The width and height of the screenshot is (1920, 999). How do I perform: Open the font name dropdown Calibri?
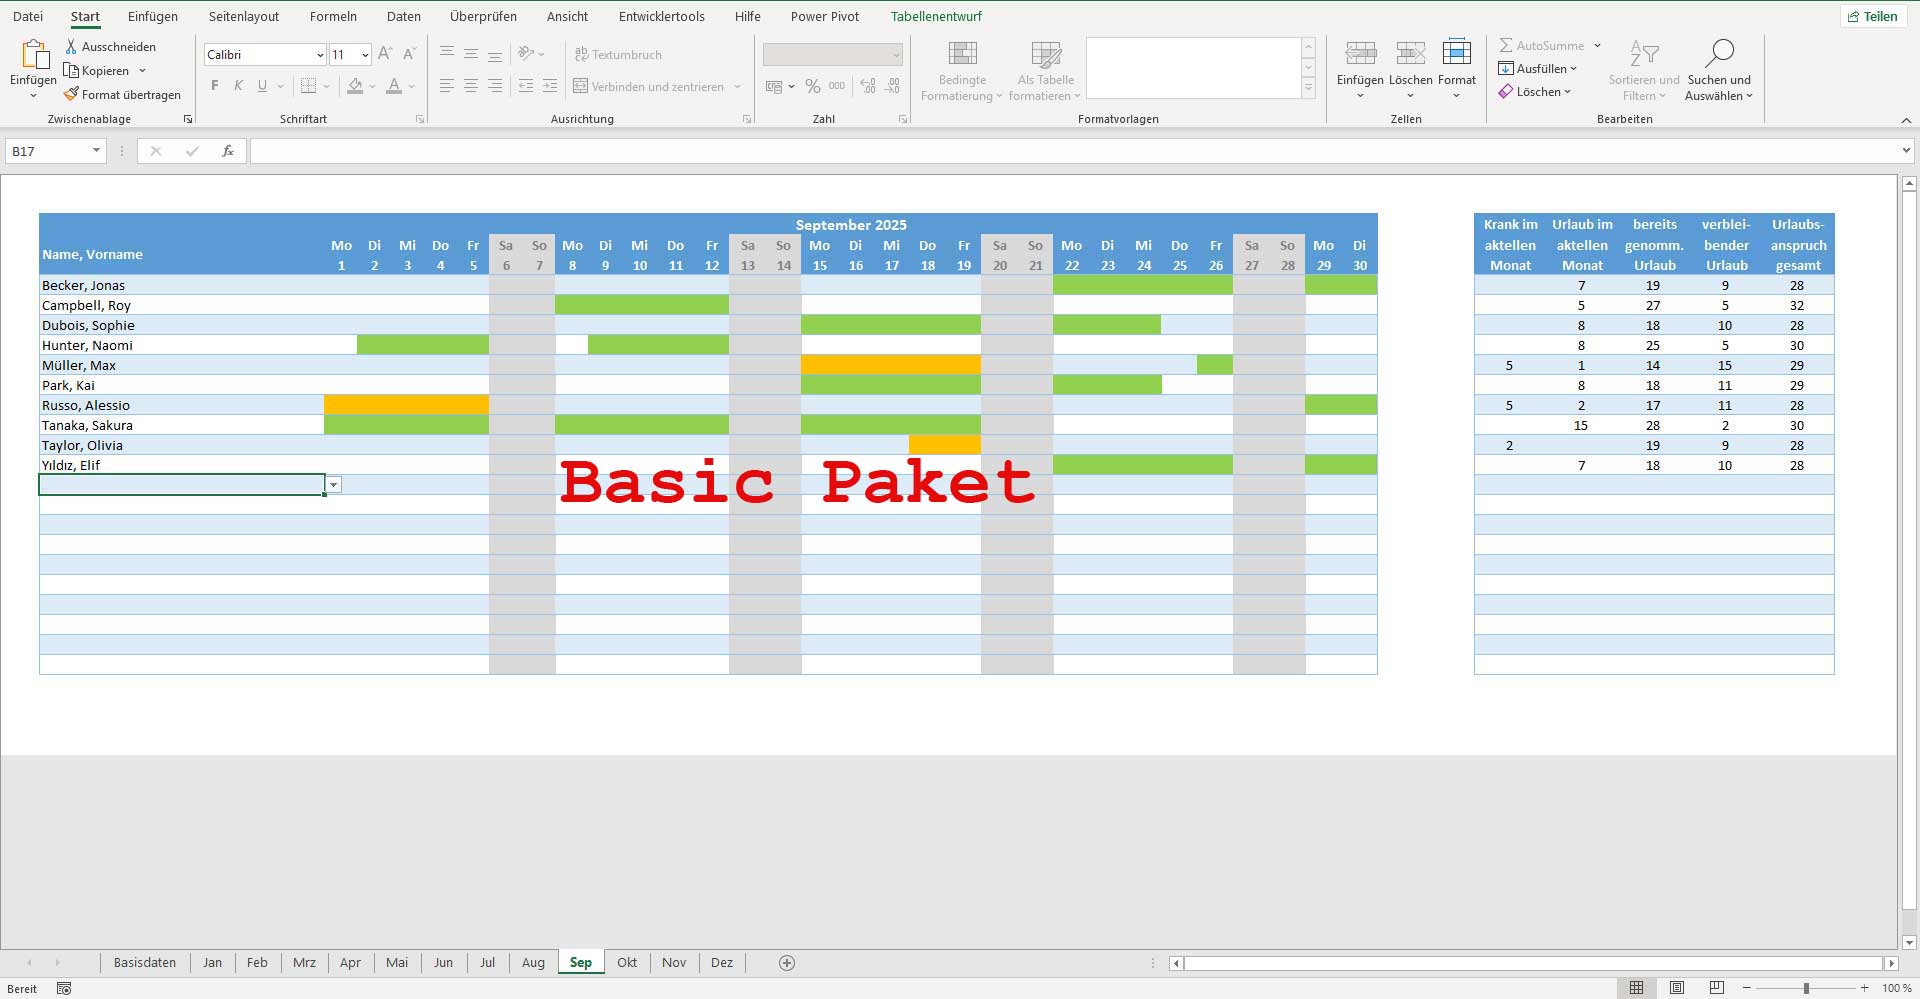[x=319, y=55]
